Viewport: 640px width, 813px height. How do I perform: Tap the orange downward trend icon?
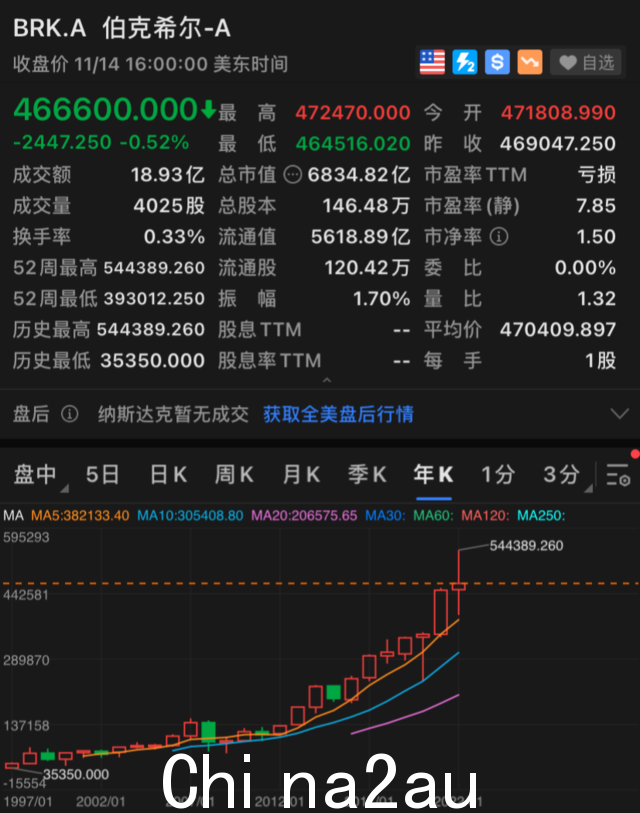(530, 62)
